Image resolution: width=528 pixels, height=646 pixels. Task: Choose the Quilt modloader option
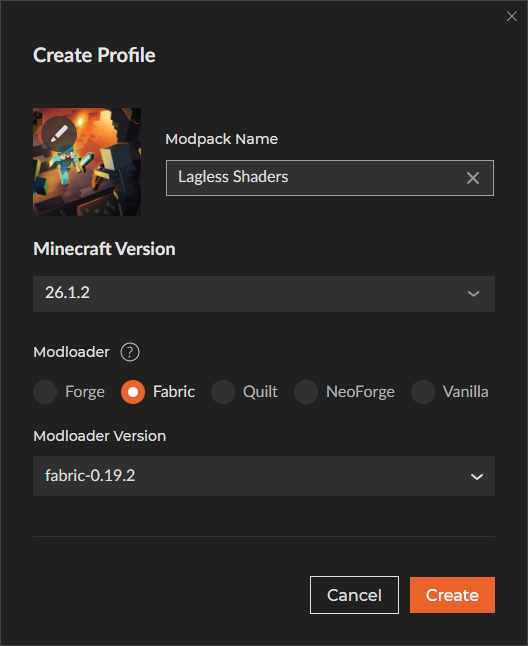click(223, 392)
